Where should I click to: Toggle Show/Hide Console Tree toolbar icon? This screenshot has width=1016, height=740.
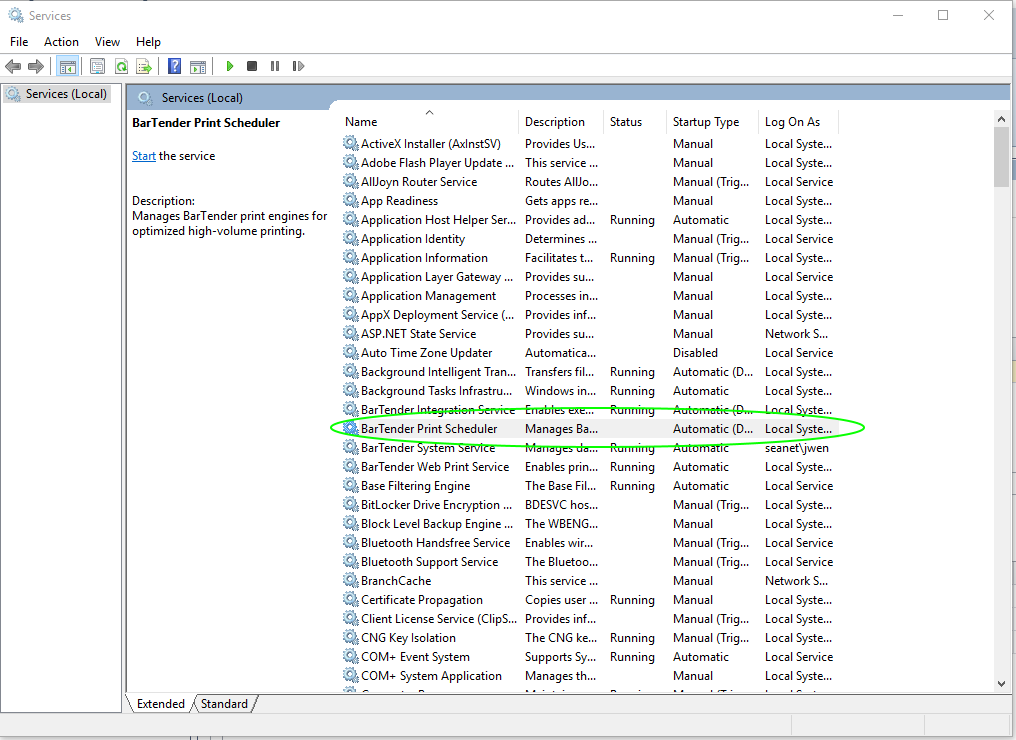click(67, 66)
